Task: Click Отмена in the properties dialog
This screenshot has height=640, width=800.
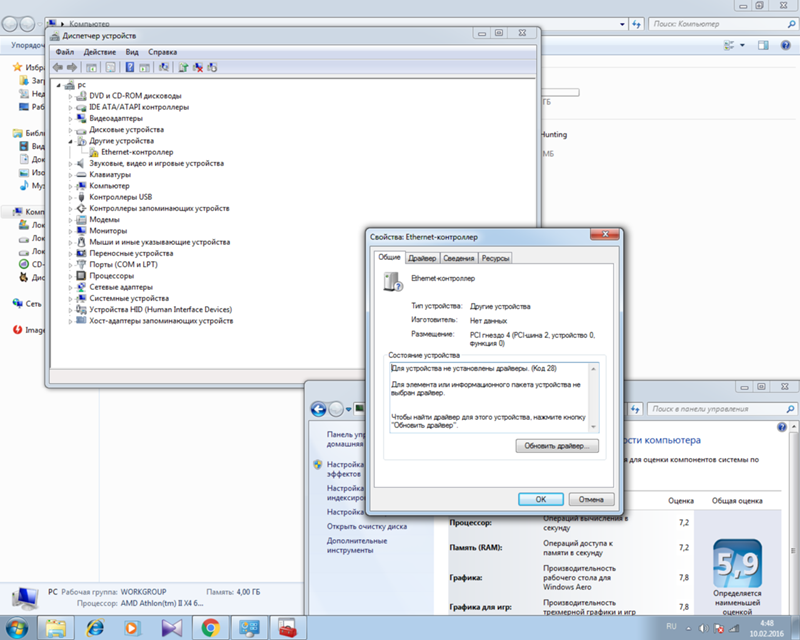Action: tap(591, 499)
